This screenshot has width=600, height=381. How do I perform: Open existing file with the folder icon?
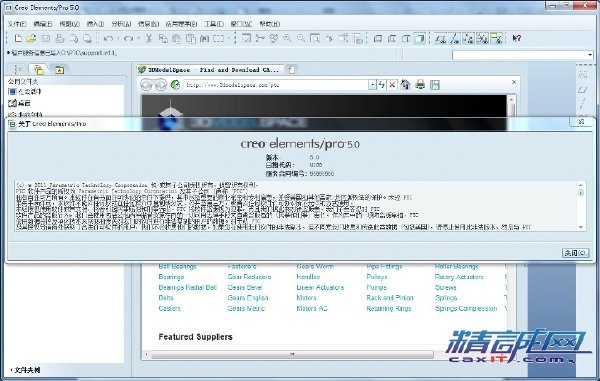31,38
